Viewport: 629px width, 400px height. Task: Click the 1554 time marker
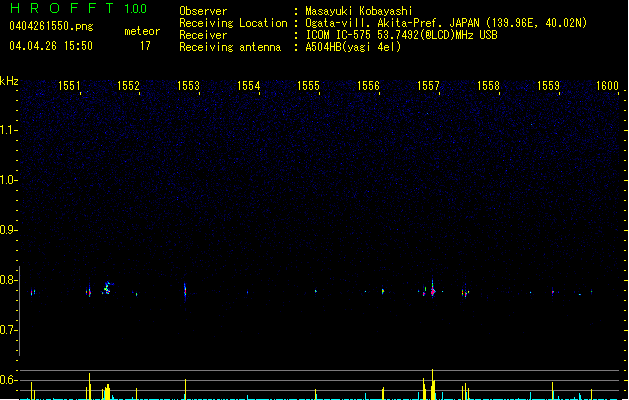point(248,86)
